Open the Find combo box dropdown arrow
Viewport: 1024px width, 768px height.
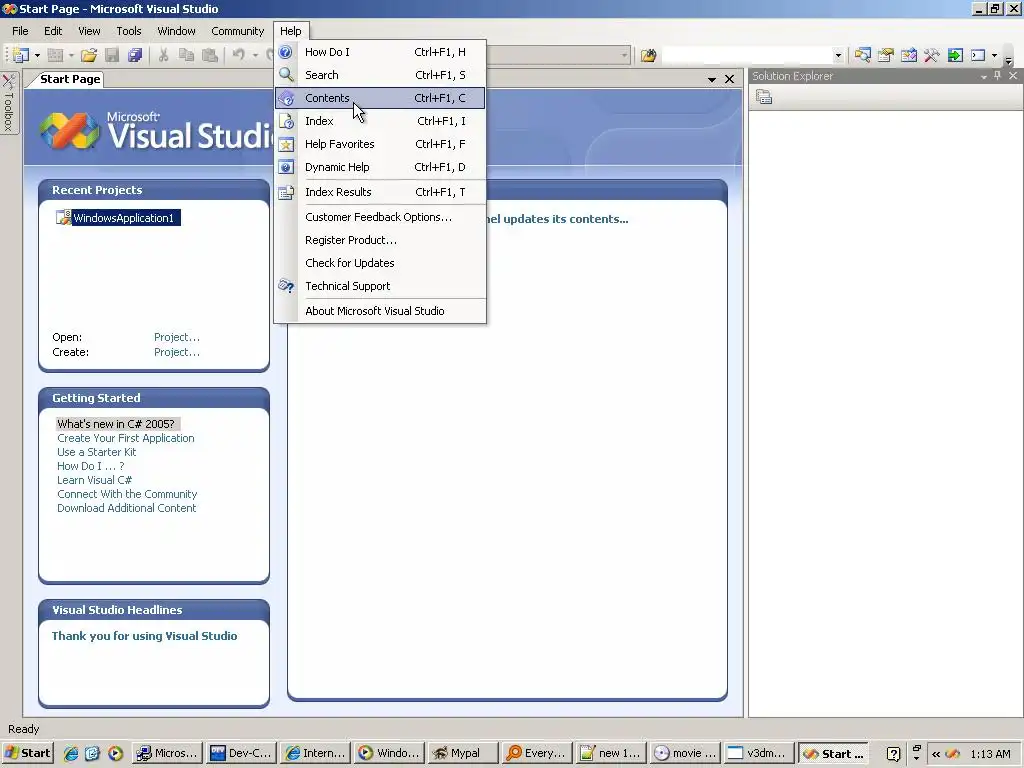839,56
